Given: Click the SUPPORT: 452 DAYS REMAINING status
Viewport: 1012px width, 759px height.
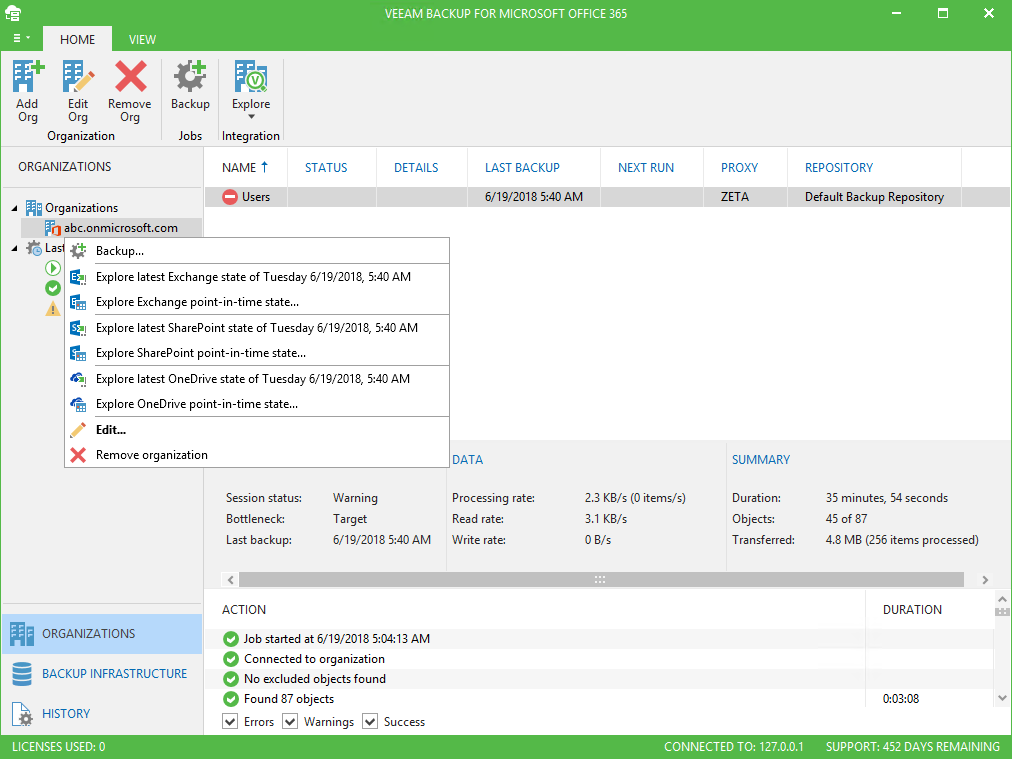Looking at the screenshot, I should point(913,747).
